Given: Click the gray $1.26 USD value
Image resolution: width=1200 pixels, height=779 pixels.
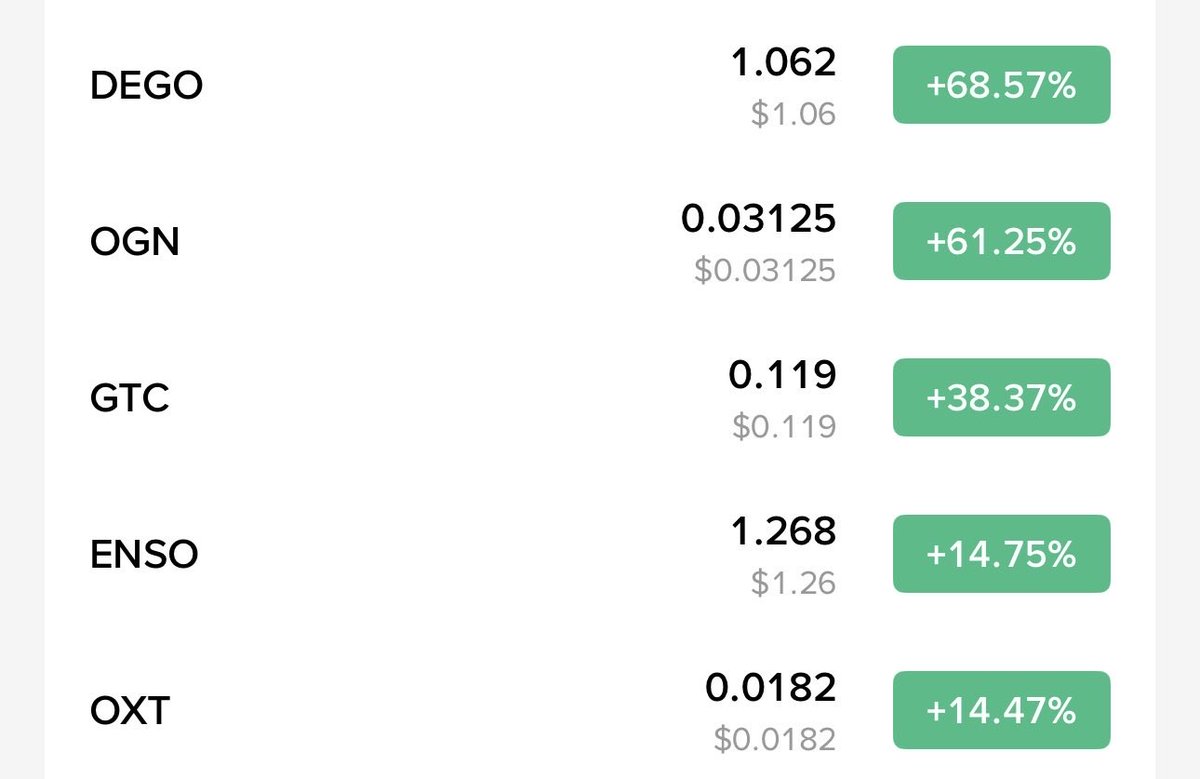Looking at the screenshot, I should pos(793,583).
